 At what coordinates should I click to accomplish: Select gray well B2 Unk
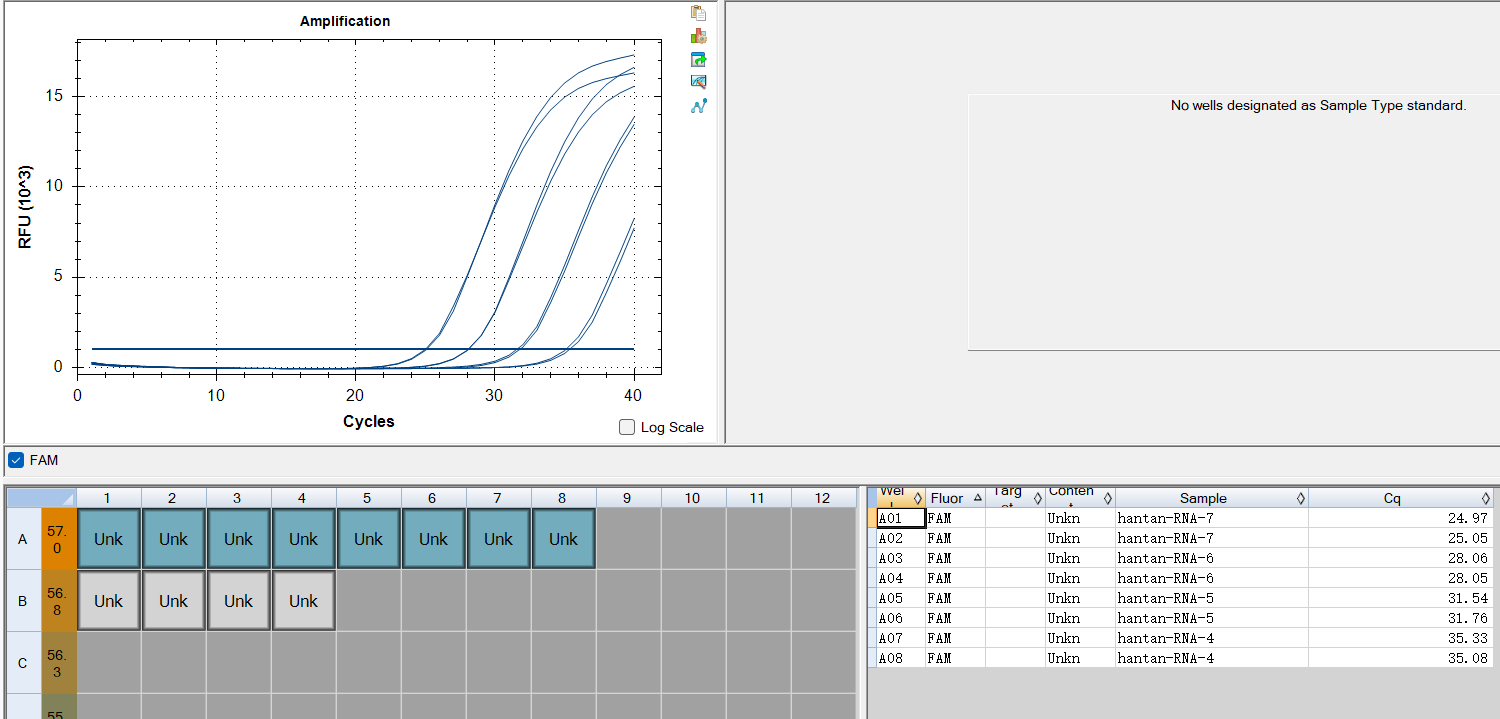tap(173, 601)
